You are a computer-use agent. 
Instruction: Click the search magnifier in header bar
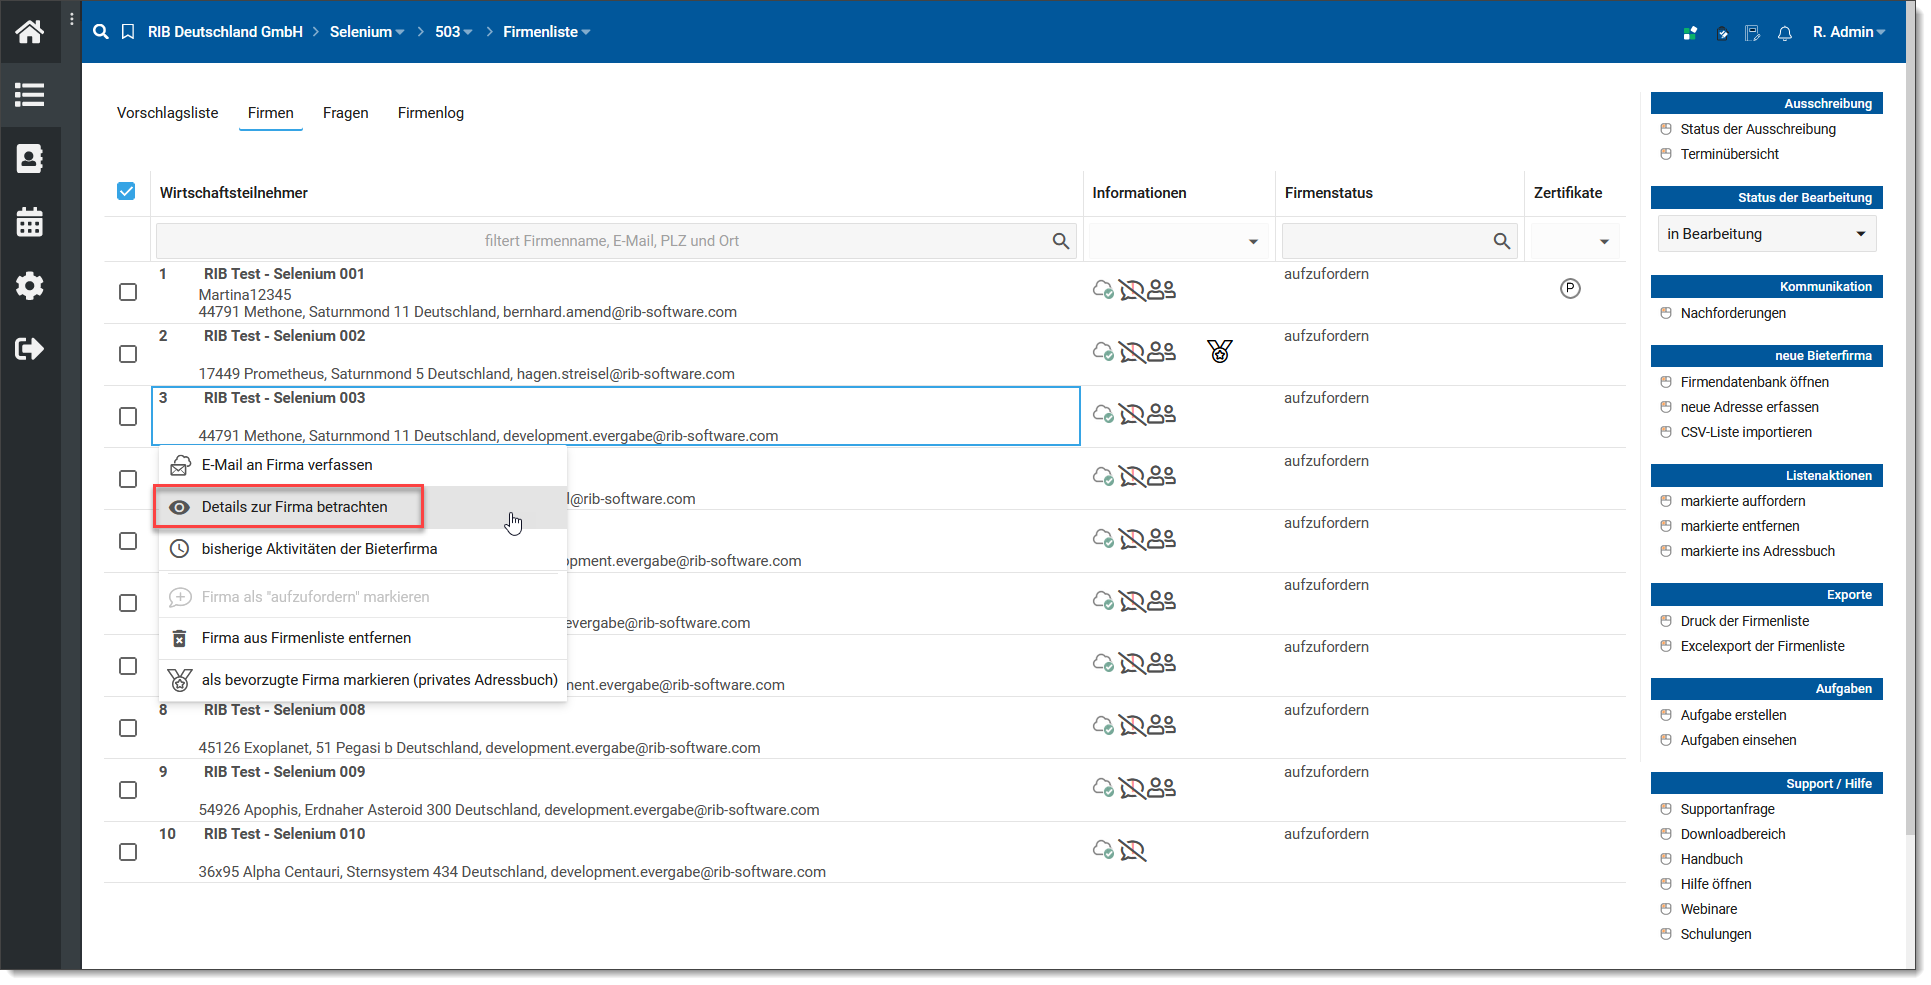pyautogui.click(x=101, y=32)
